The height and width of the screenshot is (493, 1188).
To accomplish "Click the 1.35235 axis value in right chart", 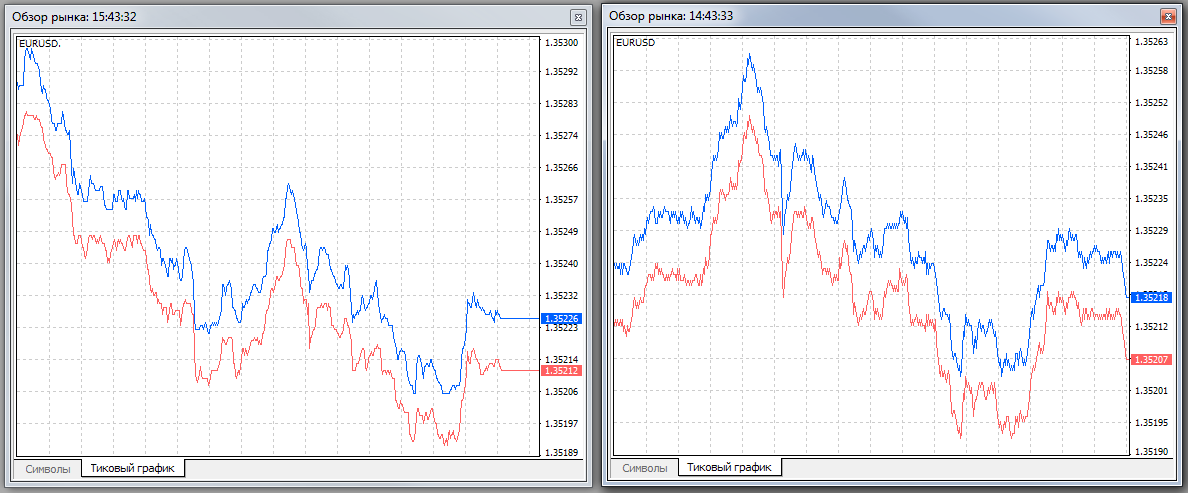I will (1150, 199).
